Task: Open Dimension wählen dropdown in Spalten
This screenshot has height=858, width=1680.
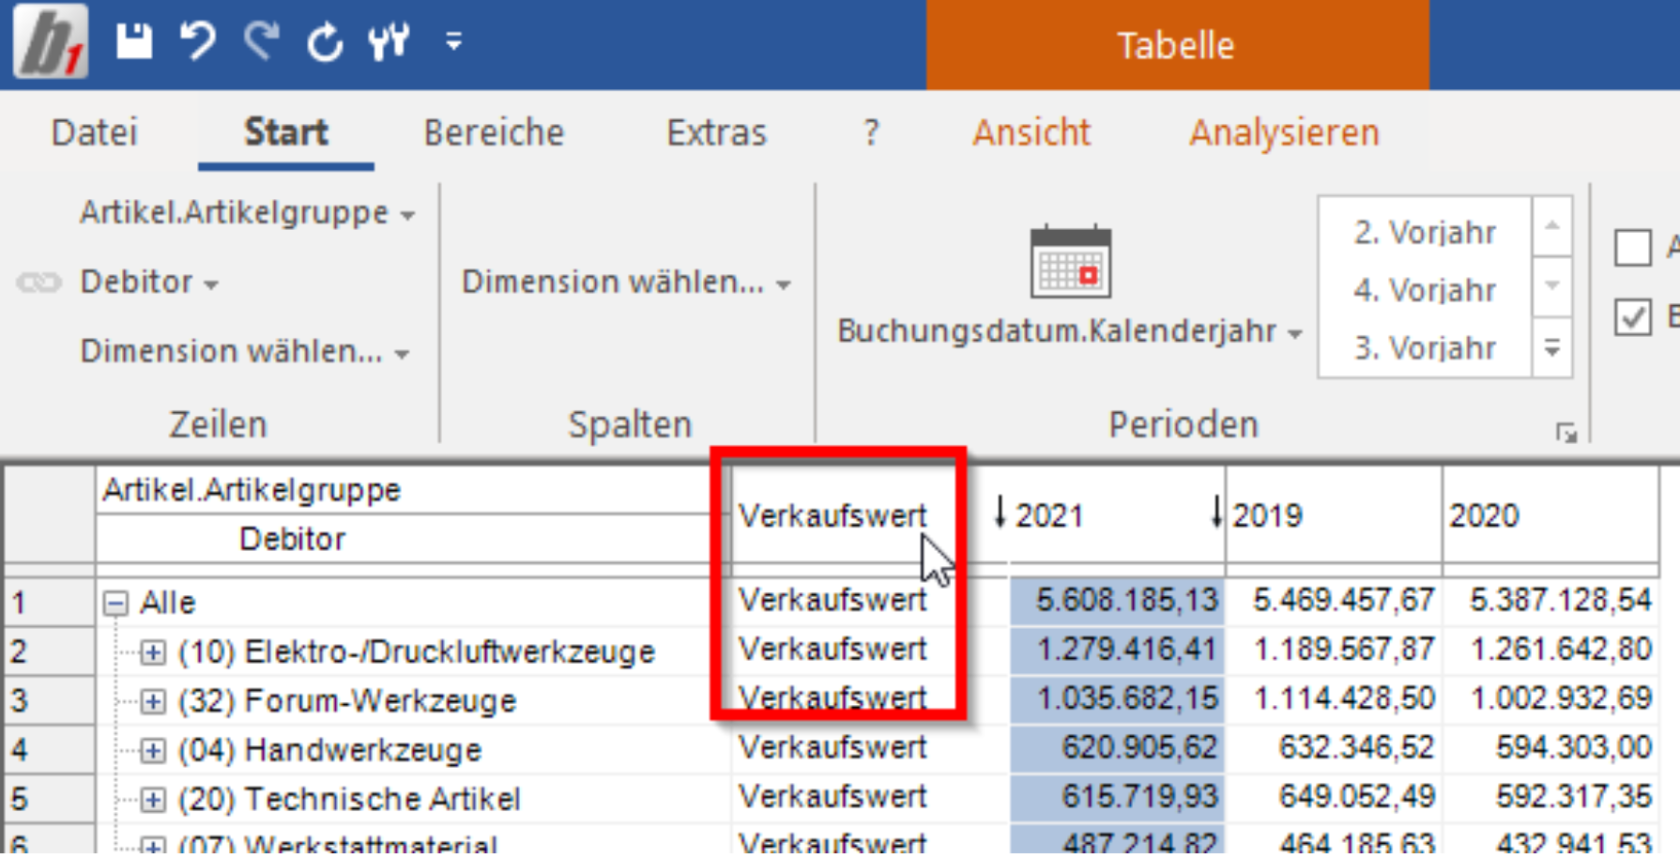Action: [x=626, y=283]
